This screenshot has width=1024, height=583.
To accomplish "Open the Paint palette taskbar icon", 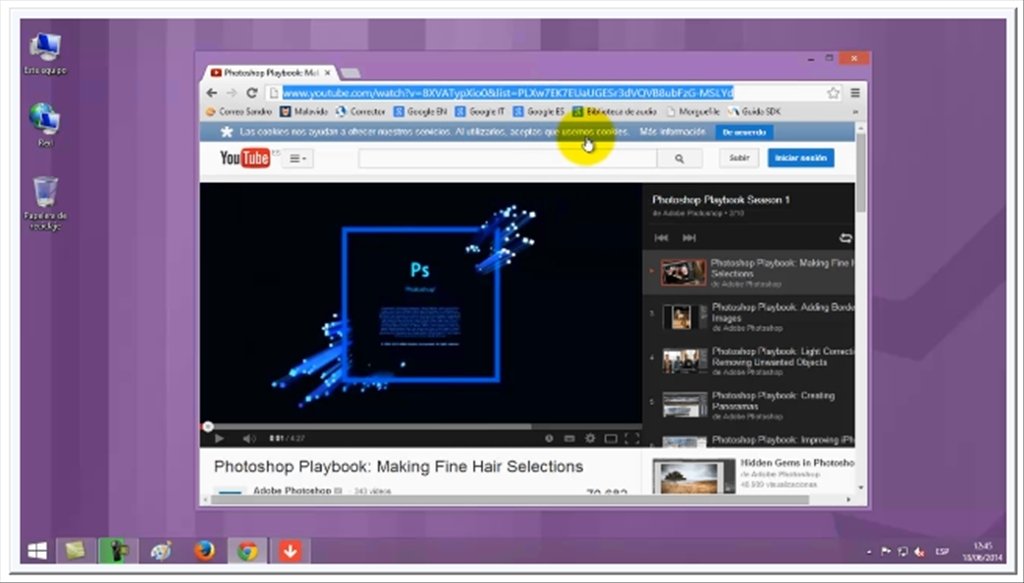I will [161, 551].
